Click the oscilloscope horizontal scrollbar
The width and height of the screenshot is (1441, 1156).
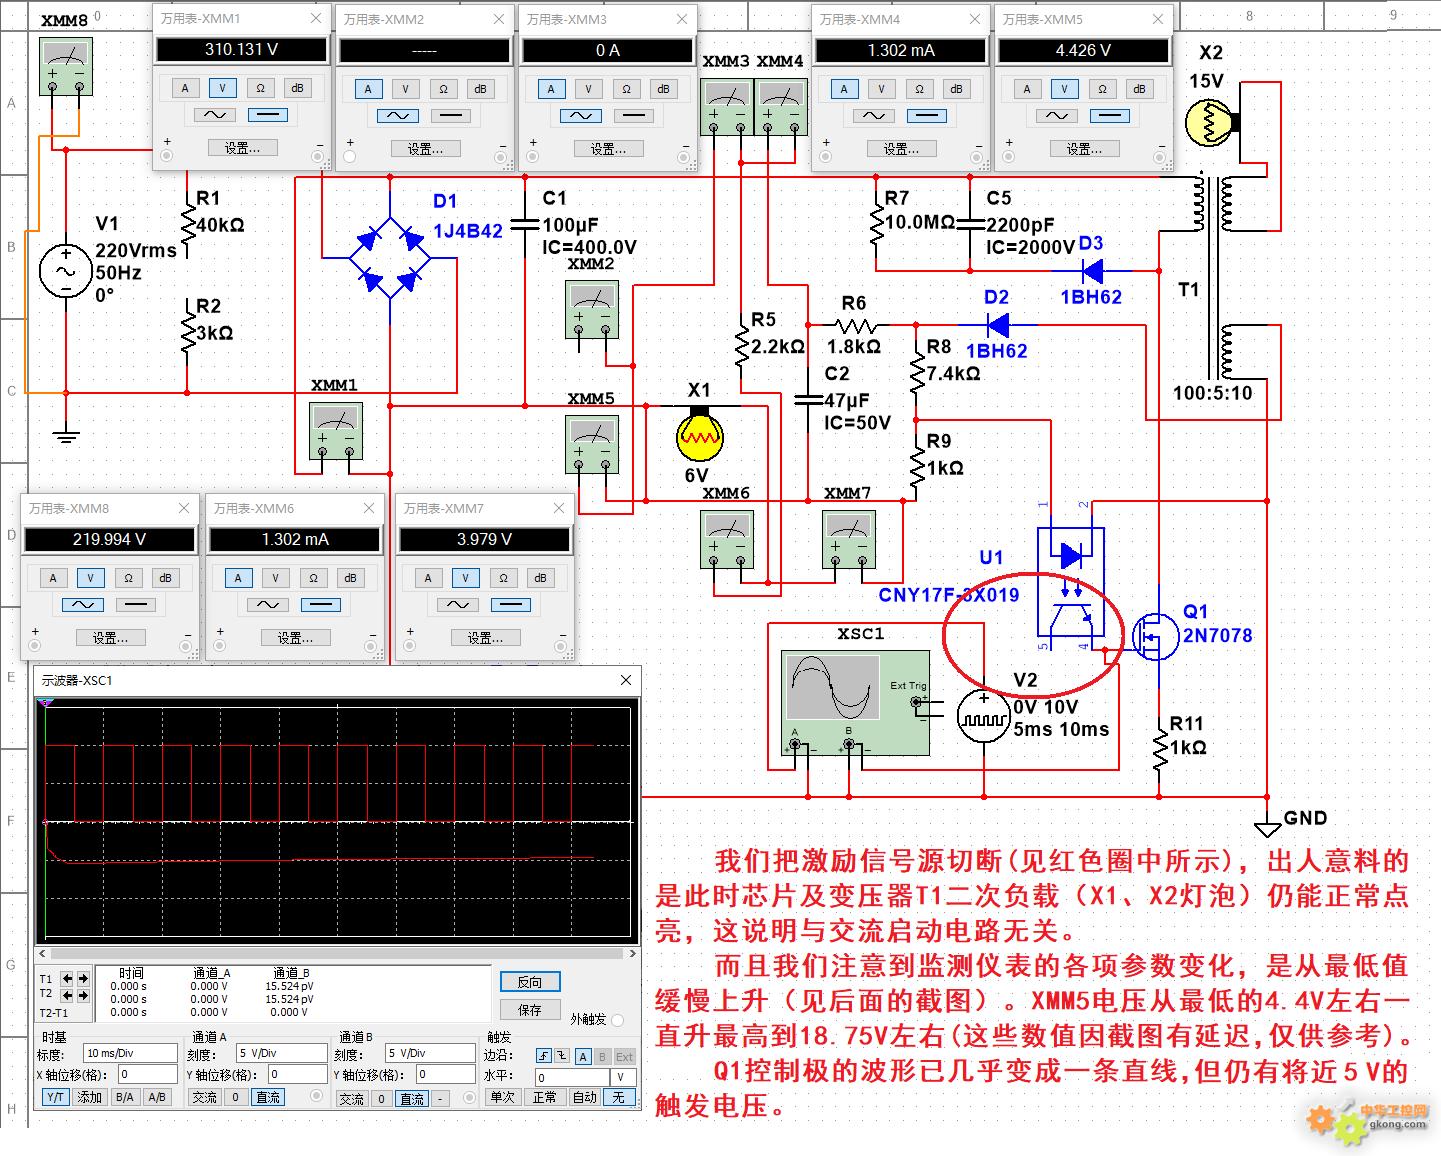(x=337, y=953)
